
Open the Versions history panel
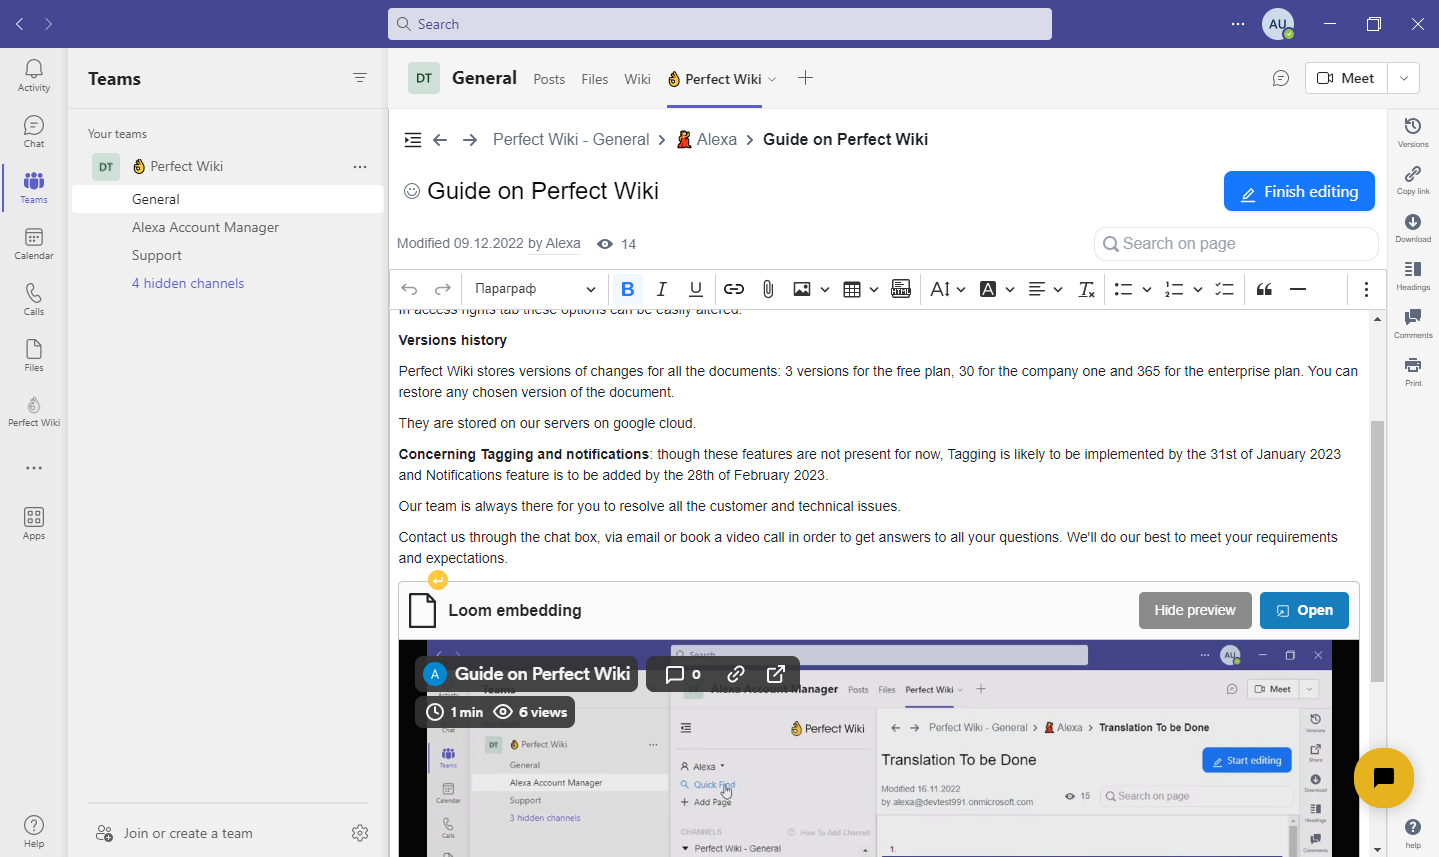coord(1413,131)
